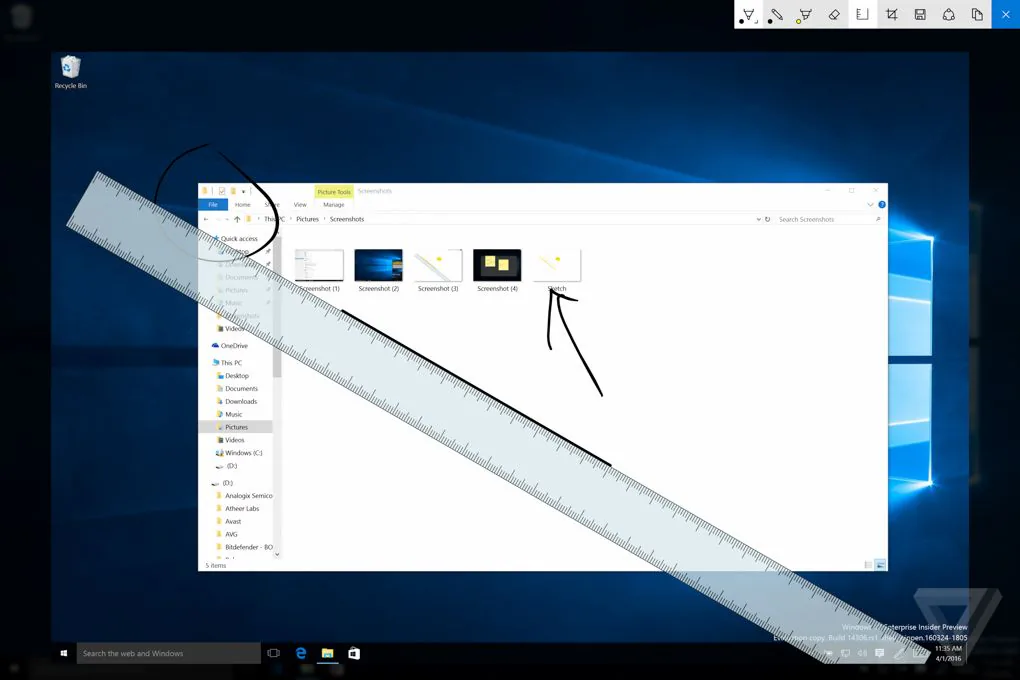1020x680 pixels.
Task: Copy the sketch to clipboard
Action: 977,14
